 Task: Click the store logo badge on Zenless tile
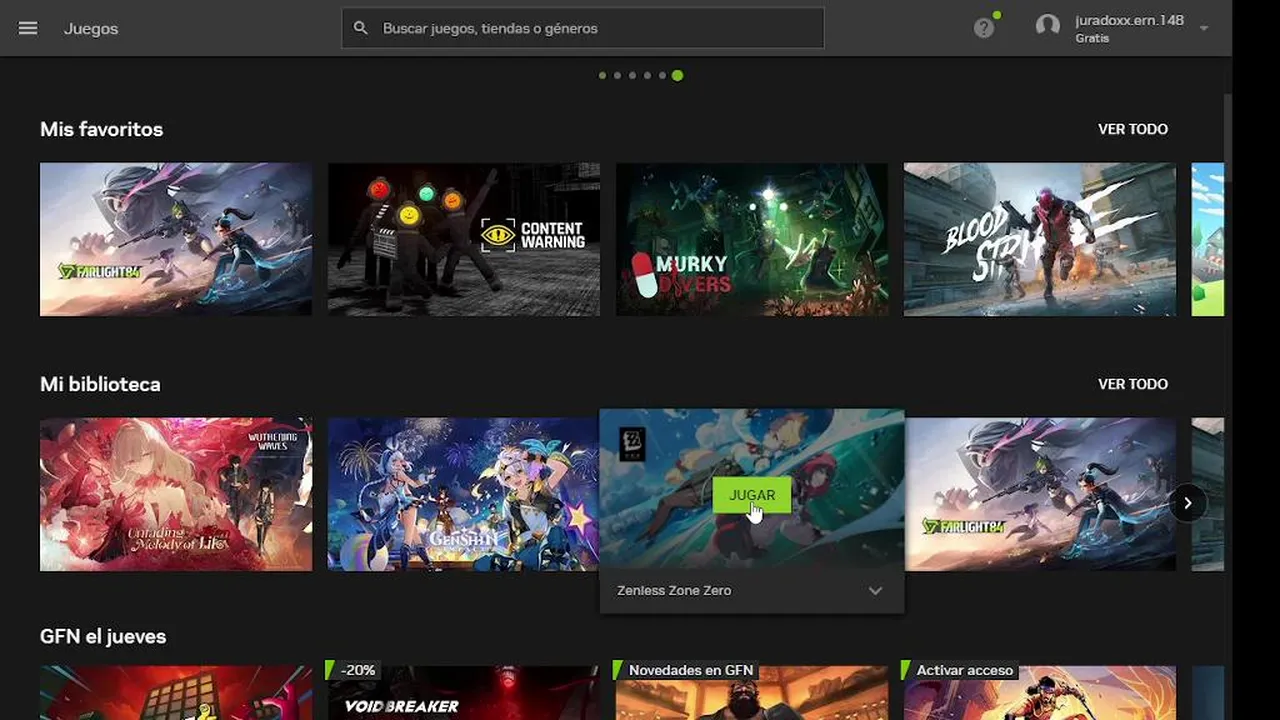(632, 444)
